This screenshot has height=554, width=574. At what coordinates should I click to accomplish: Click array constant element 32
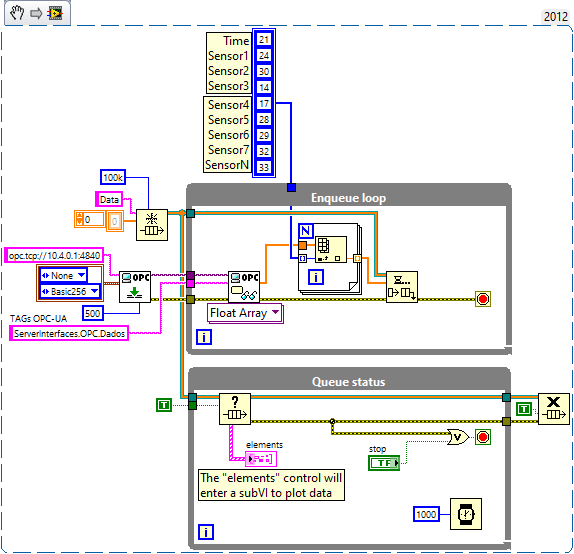(264, 151)
